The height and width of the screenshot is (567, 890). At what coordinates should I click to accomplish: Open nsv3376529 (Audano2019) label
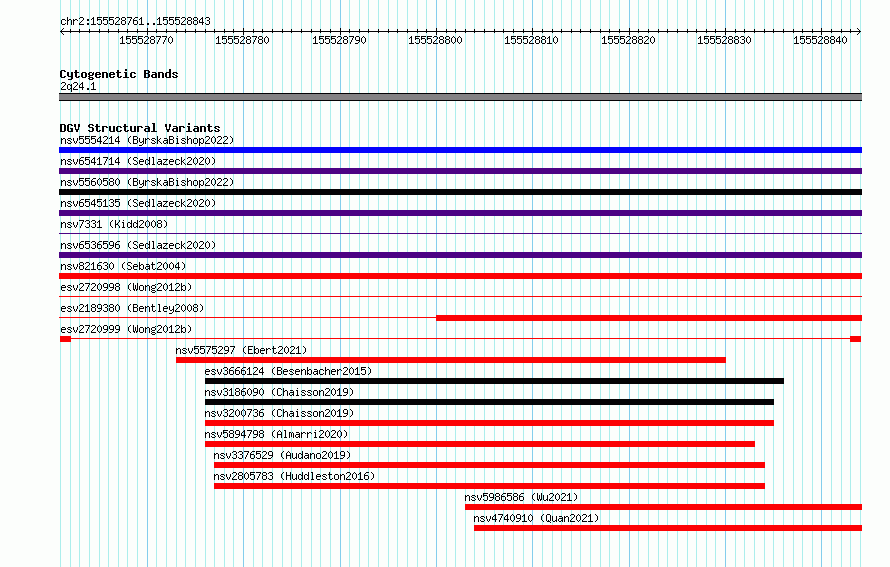(282, 455)
